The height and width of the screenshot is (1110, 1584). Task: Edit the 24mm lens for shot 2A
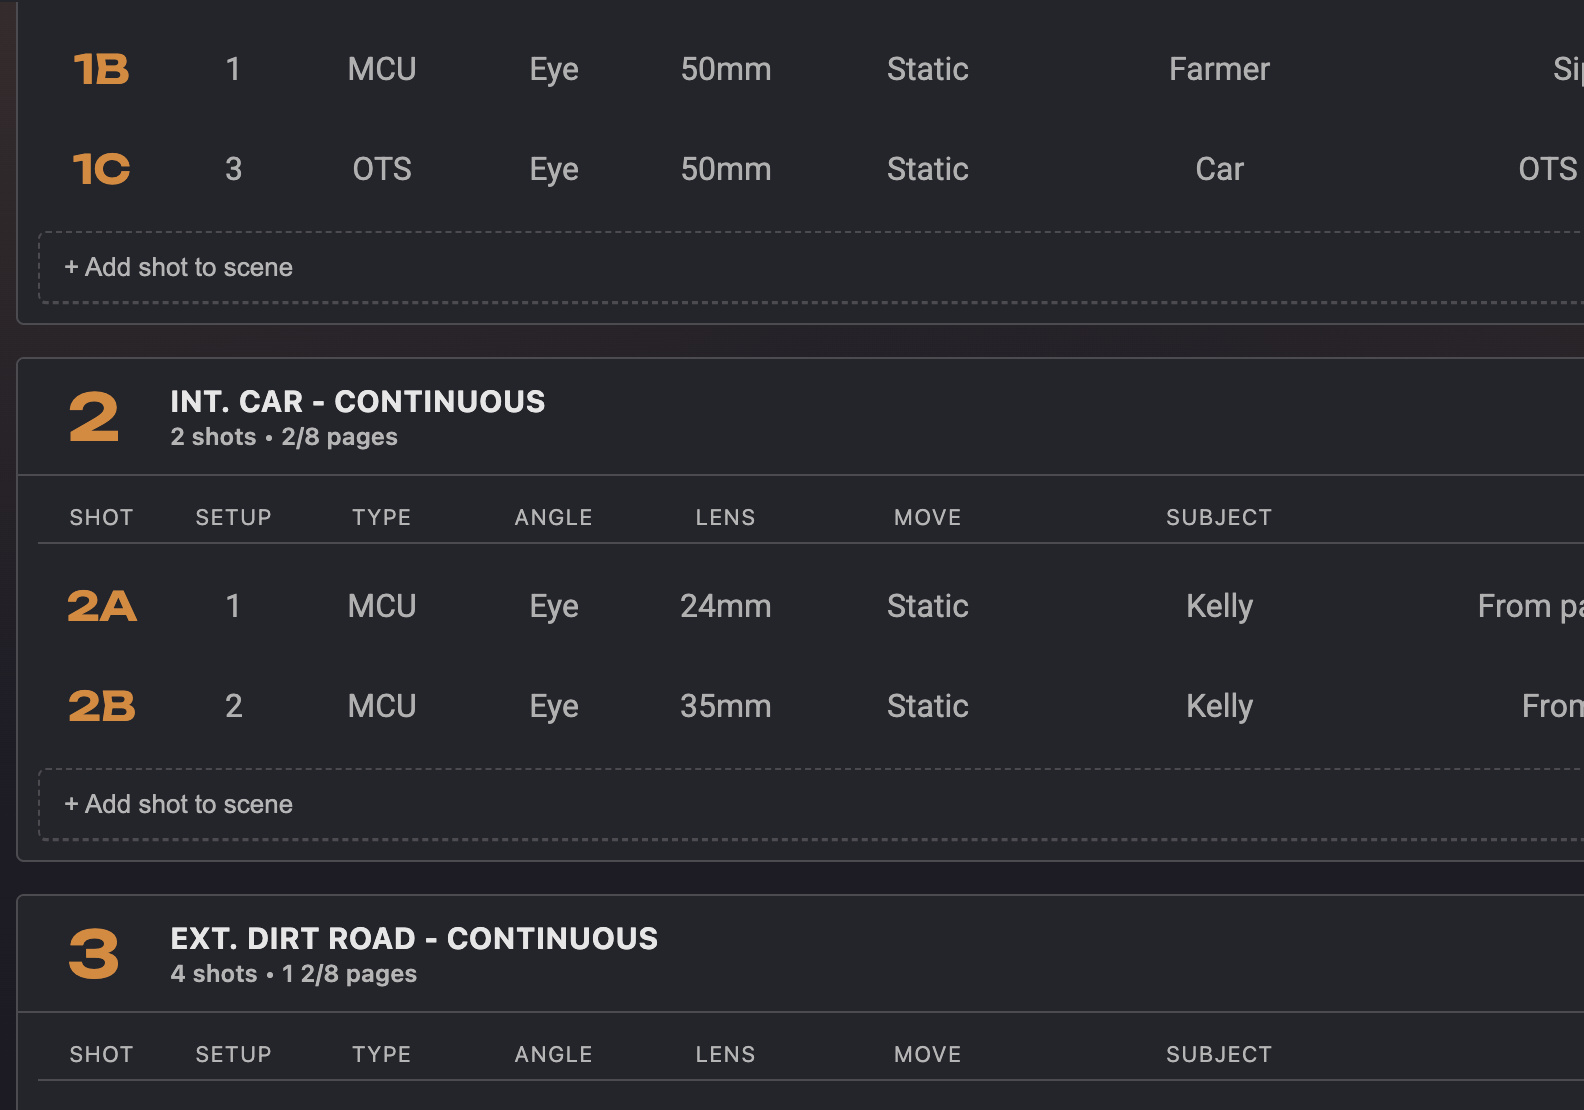coord(725,606)
